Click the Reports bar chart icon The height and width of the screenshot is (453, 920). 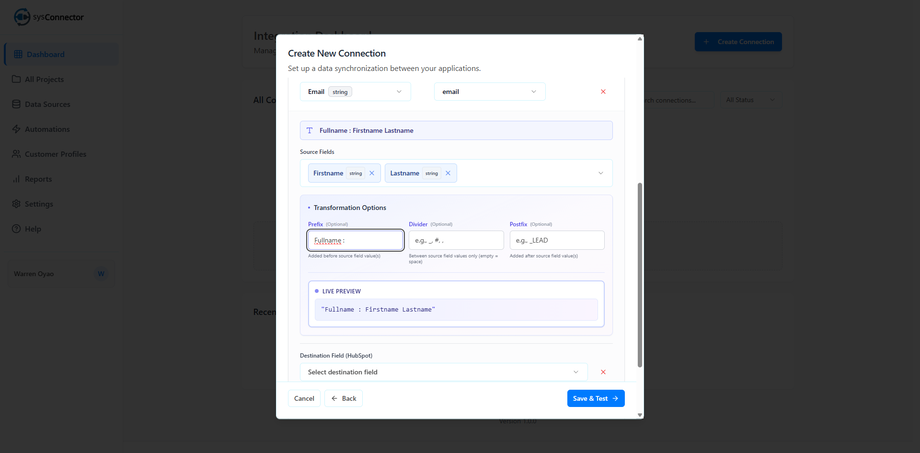(16, 179)
